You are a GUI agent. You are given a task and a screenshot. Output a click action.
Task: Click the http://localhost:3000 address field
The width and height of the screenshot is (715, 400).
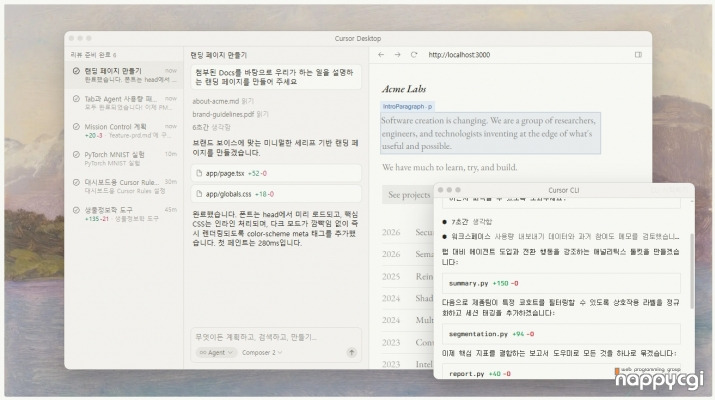coord(459,55)
